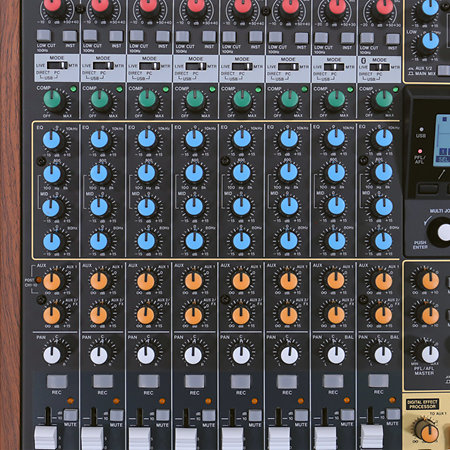This screenshot has height=450, width=450.
Task: Select the 100Hz-8k sweep knob on the seventh channel
Action: (336, 173)
